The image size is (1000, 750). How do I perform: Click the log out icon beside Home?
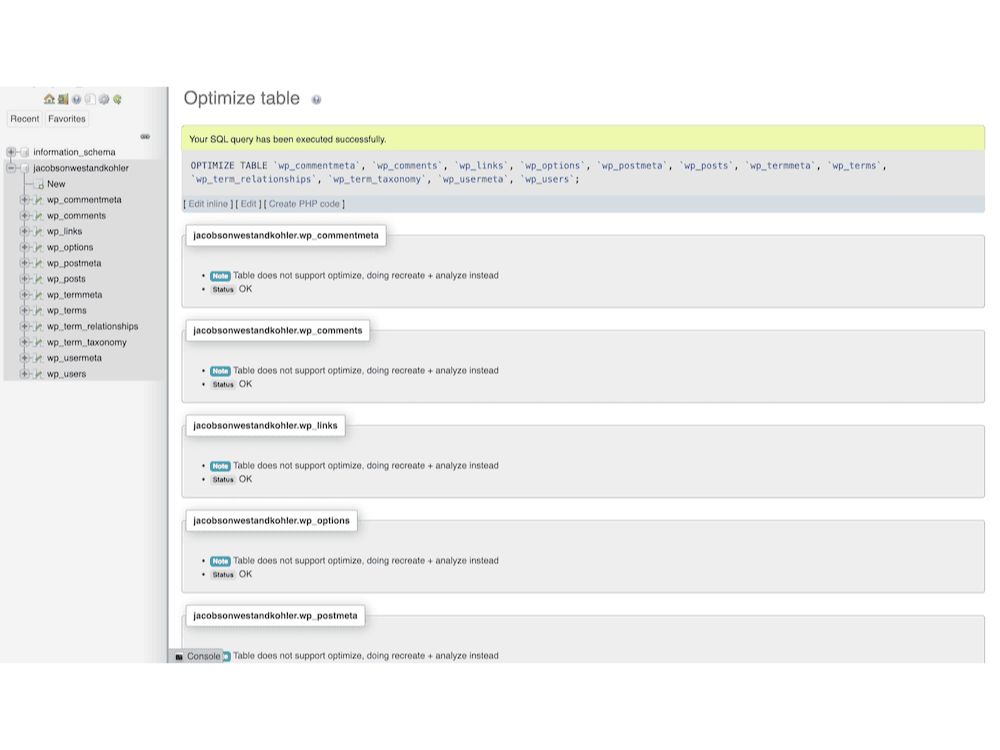[63, 99]
